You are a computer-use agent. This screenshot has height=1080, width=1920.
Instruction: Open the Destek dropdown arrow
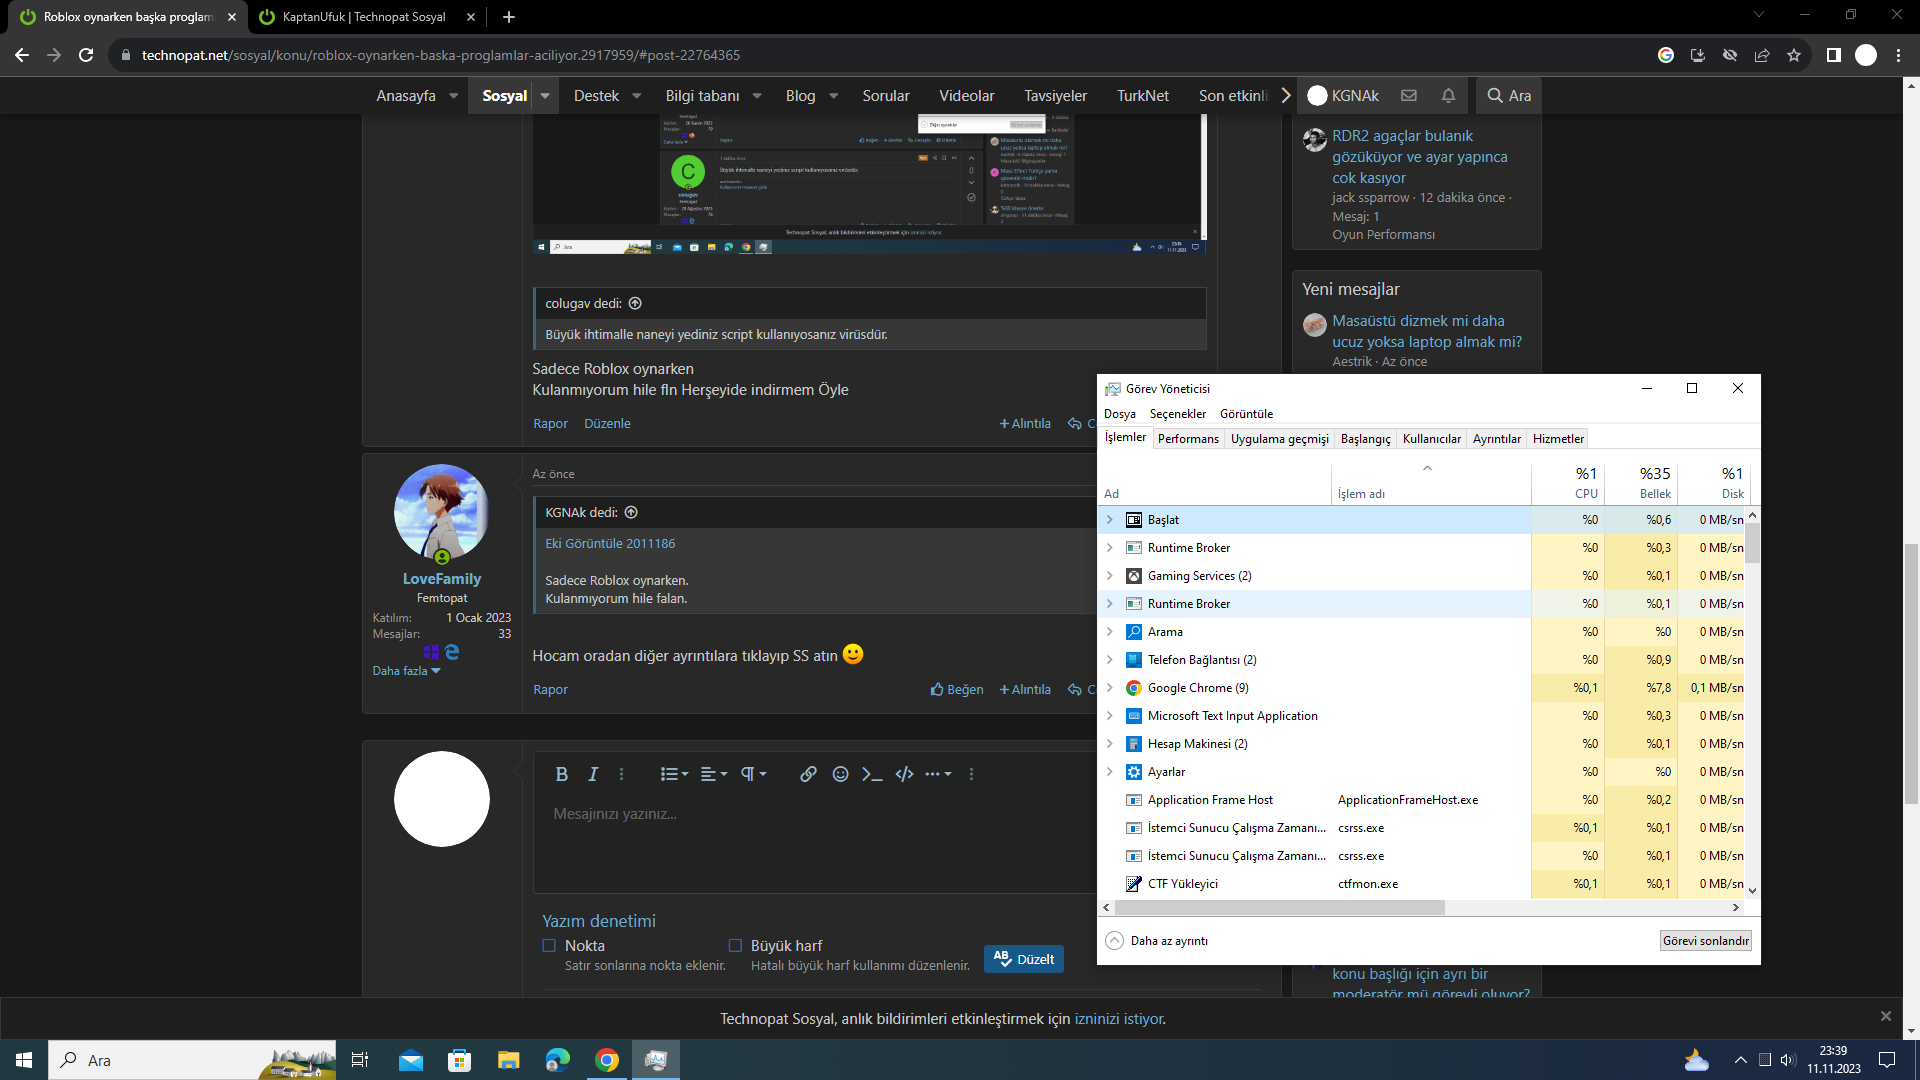point(636,96)
